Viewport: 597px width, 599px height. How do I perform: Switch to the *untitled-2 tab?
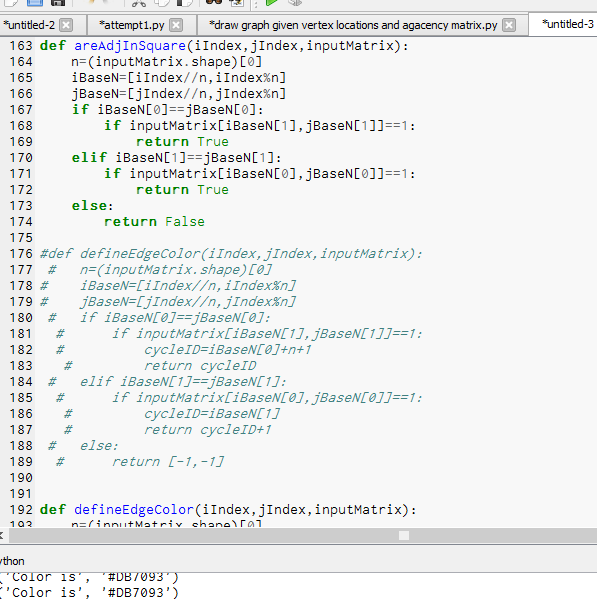tap(29, 25)
